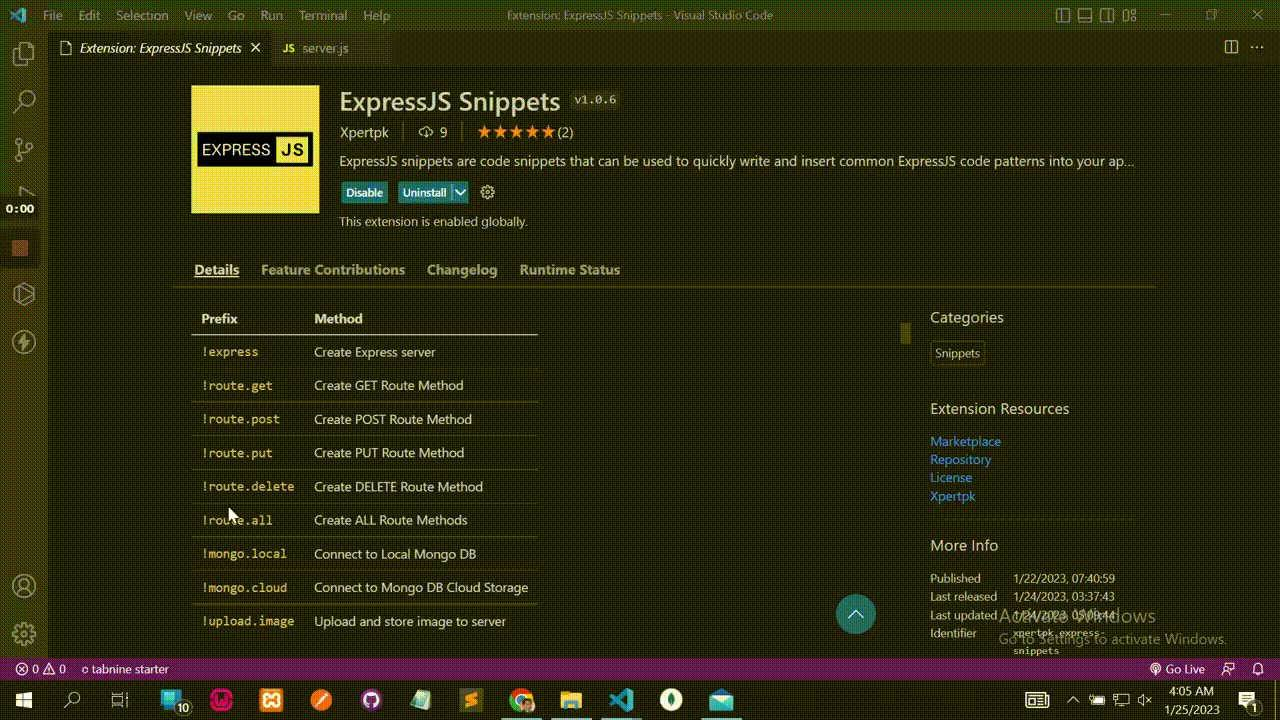This screenshot has height=720, width=1280.
Task: Switch to the Changelog tab
Action: pyautogui.click(x=462, y=270)
